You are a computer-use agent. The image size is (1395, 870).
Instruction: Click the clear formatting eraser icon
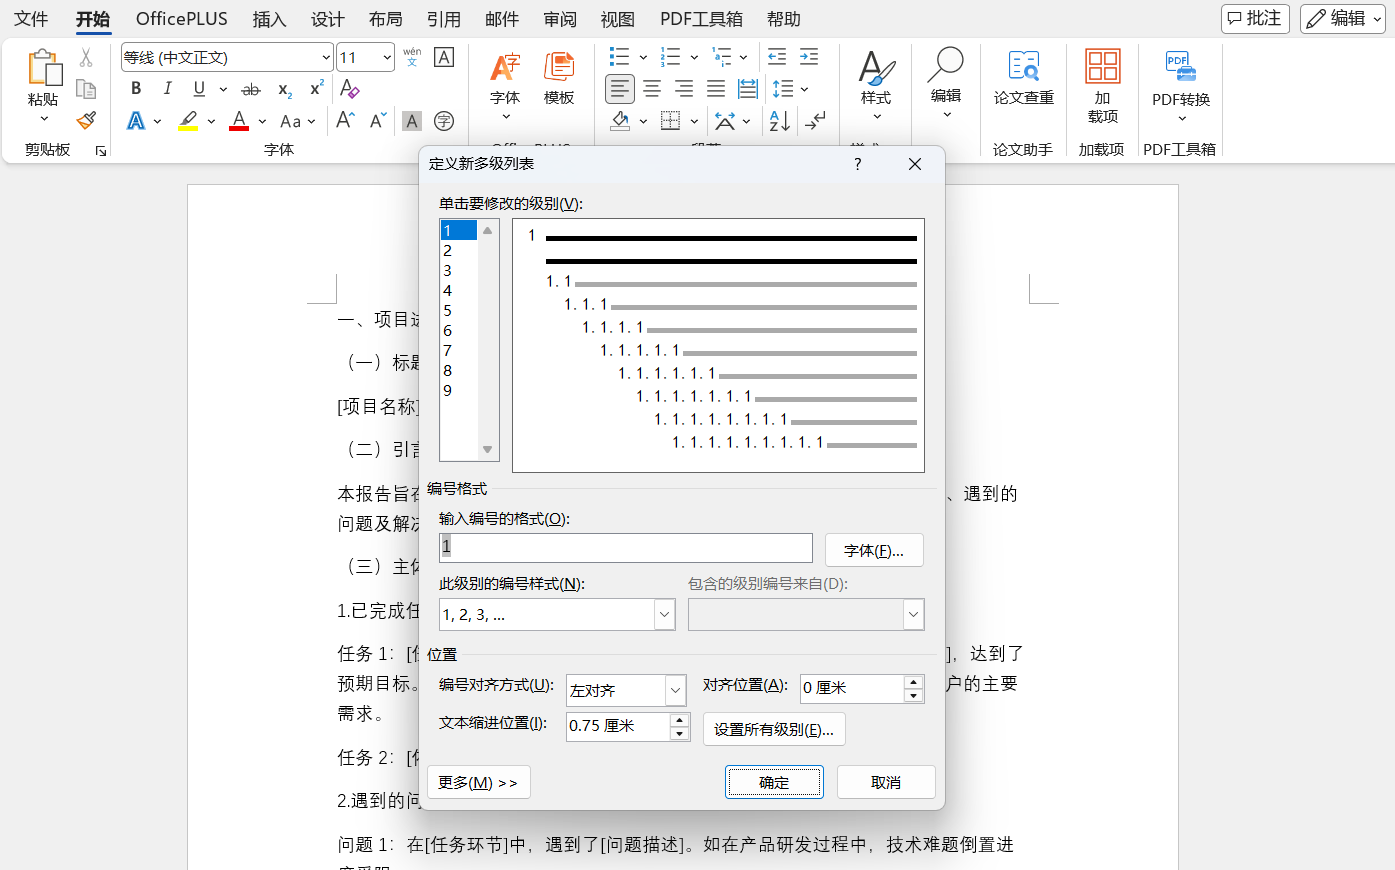tap(349, 89)
